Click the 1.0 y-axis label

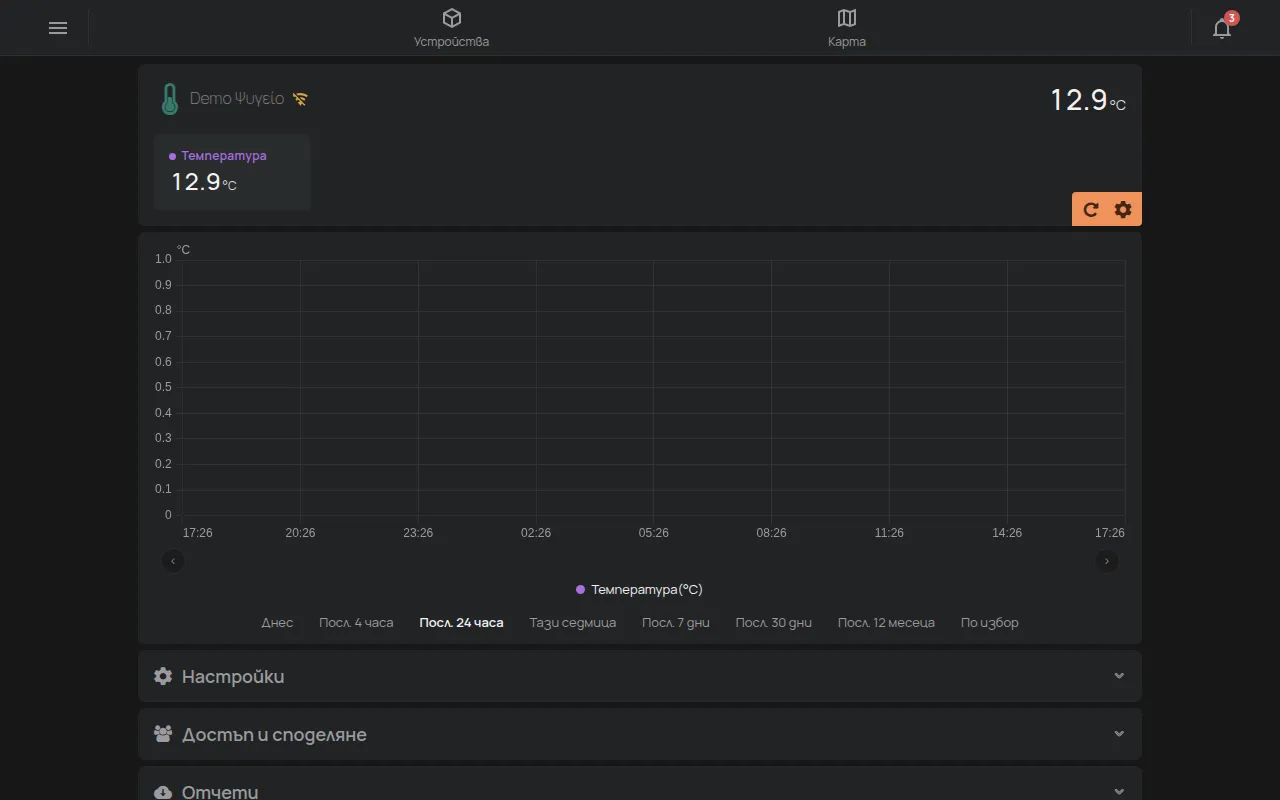pos(163,259)
